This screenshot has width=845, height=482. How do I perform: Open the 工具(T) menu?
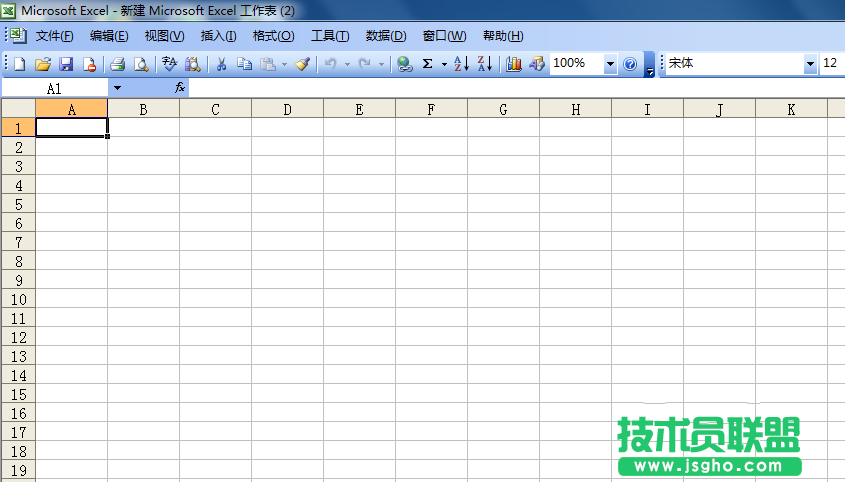(330, 36)
